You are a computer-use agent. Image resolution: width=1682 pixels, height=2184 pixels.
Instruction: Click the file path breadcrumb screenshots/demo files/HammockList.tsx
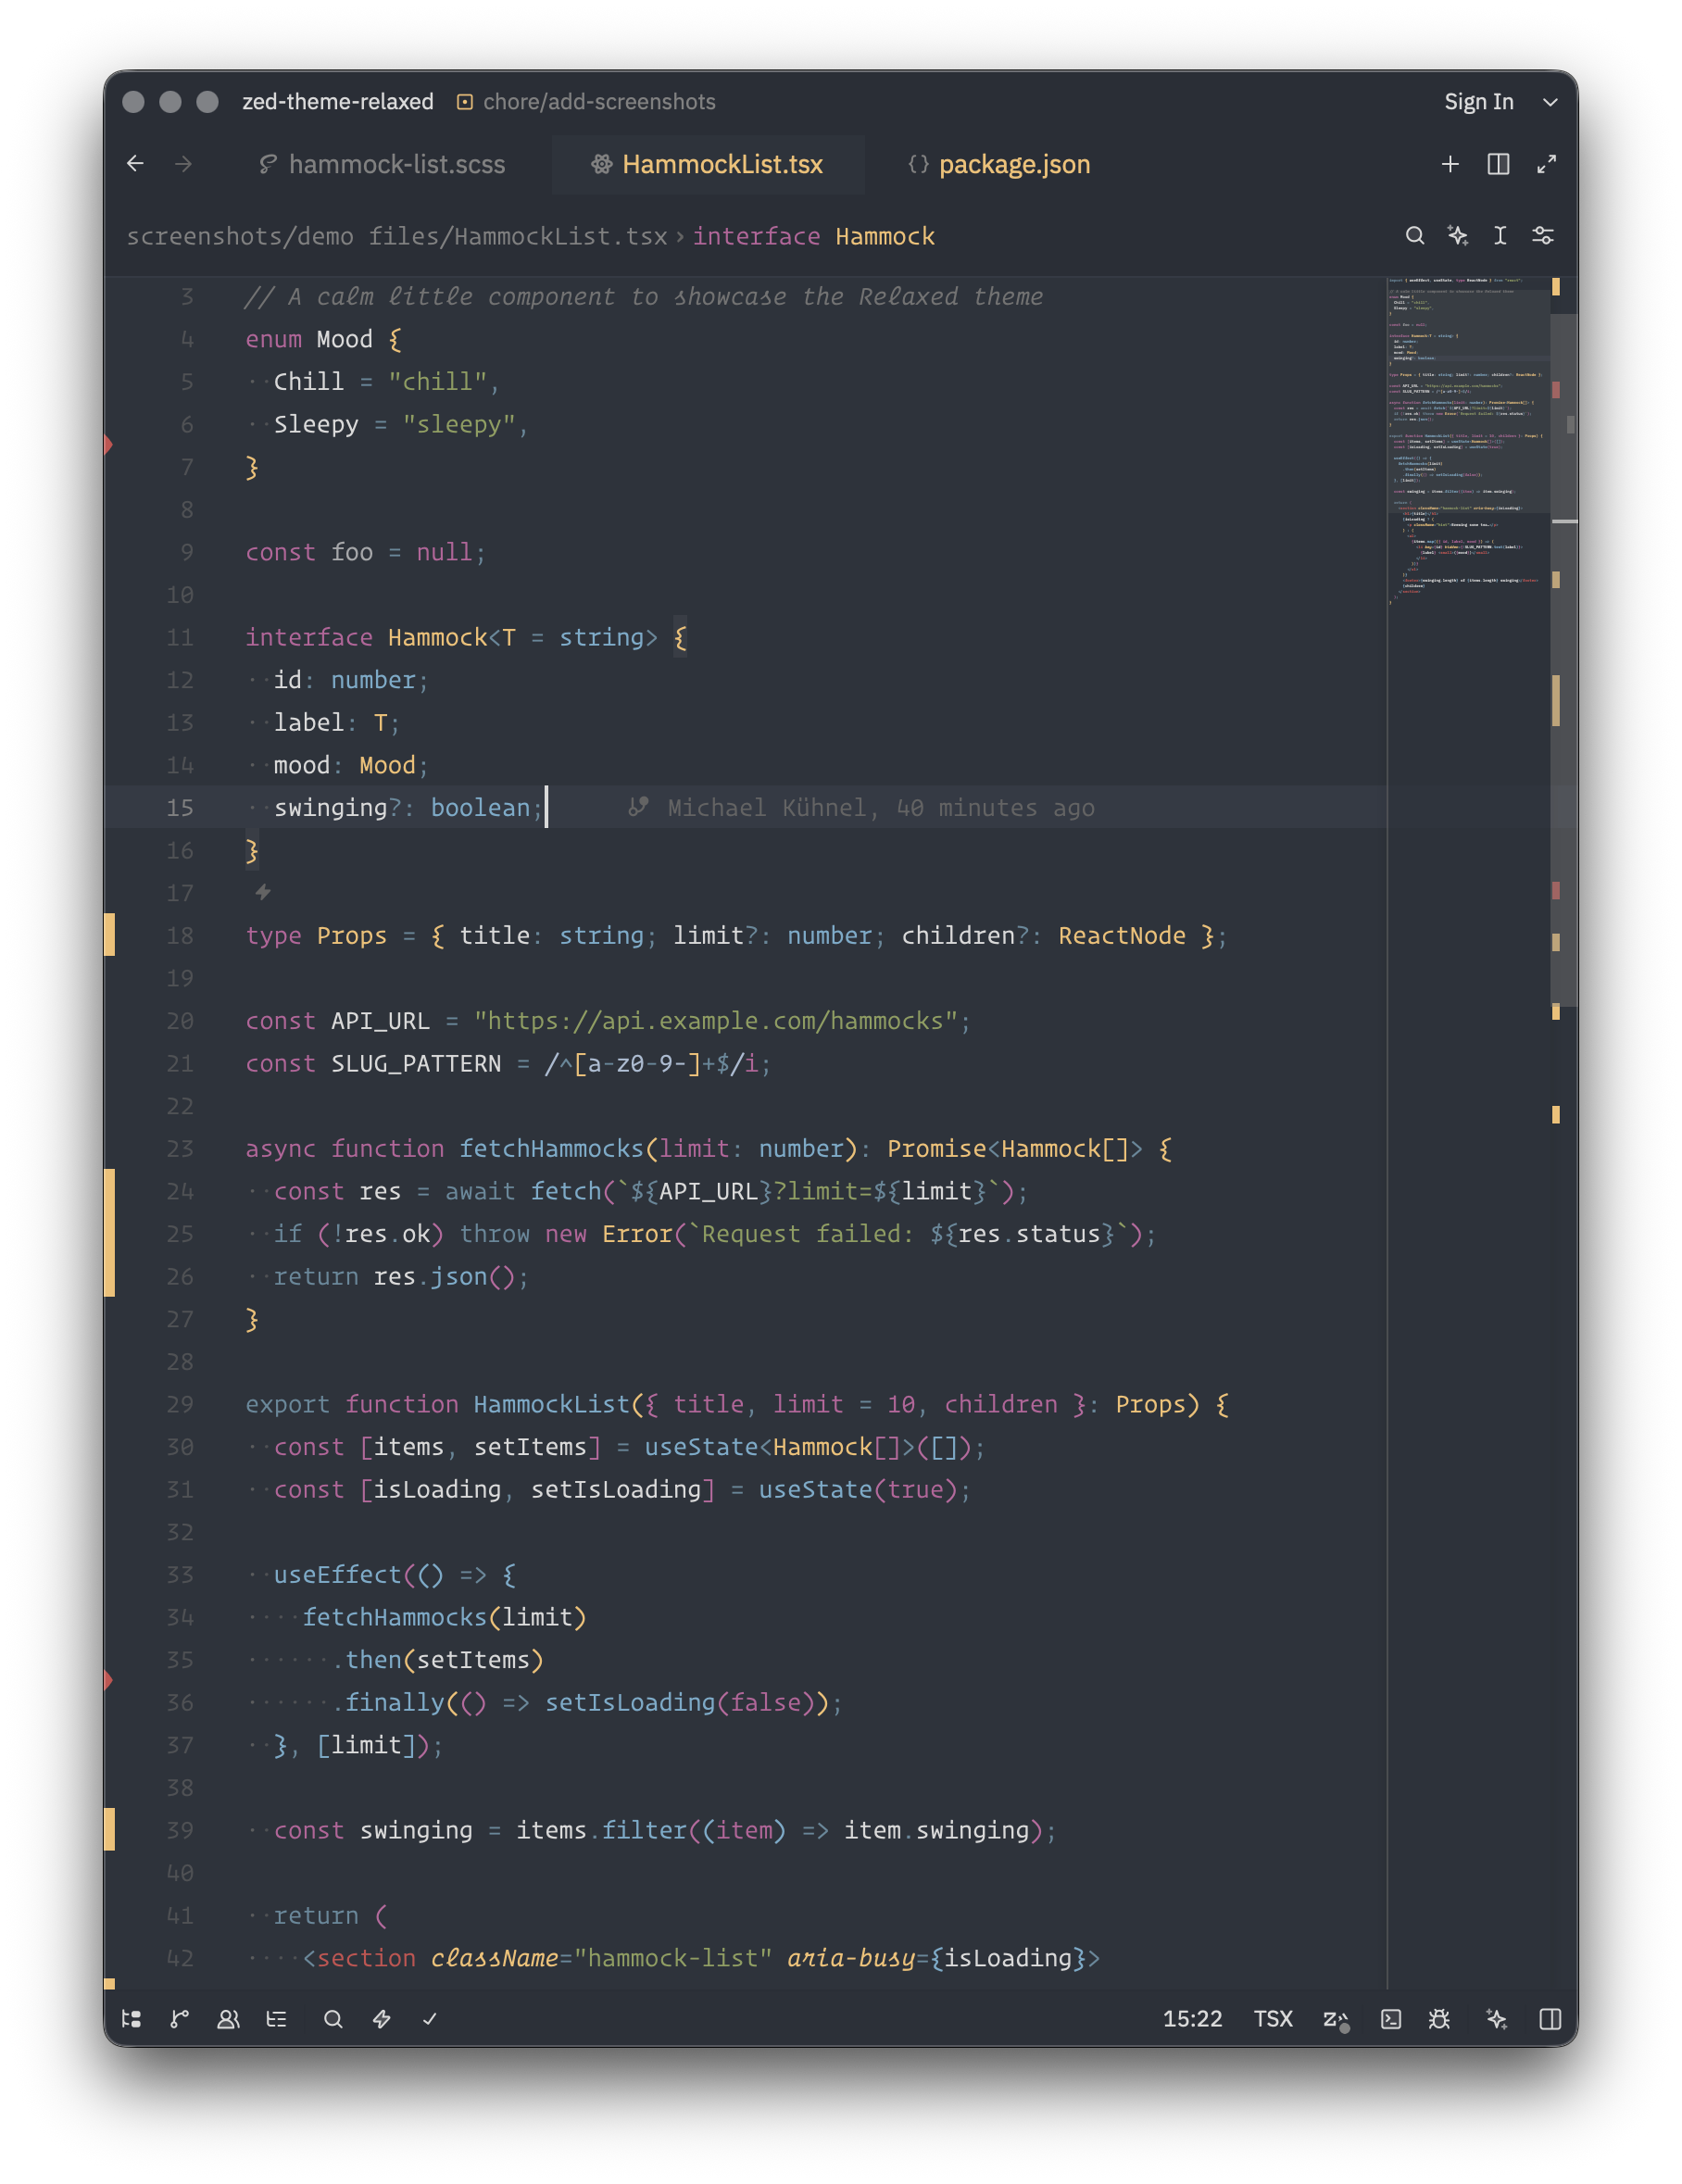pyautogui.click(x=396, y=236)
